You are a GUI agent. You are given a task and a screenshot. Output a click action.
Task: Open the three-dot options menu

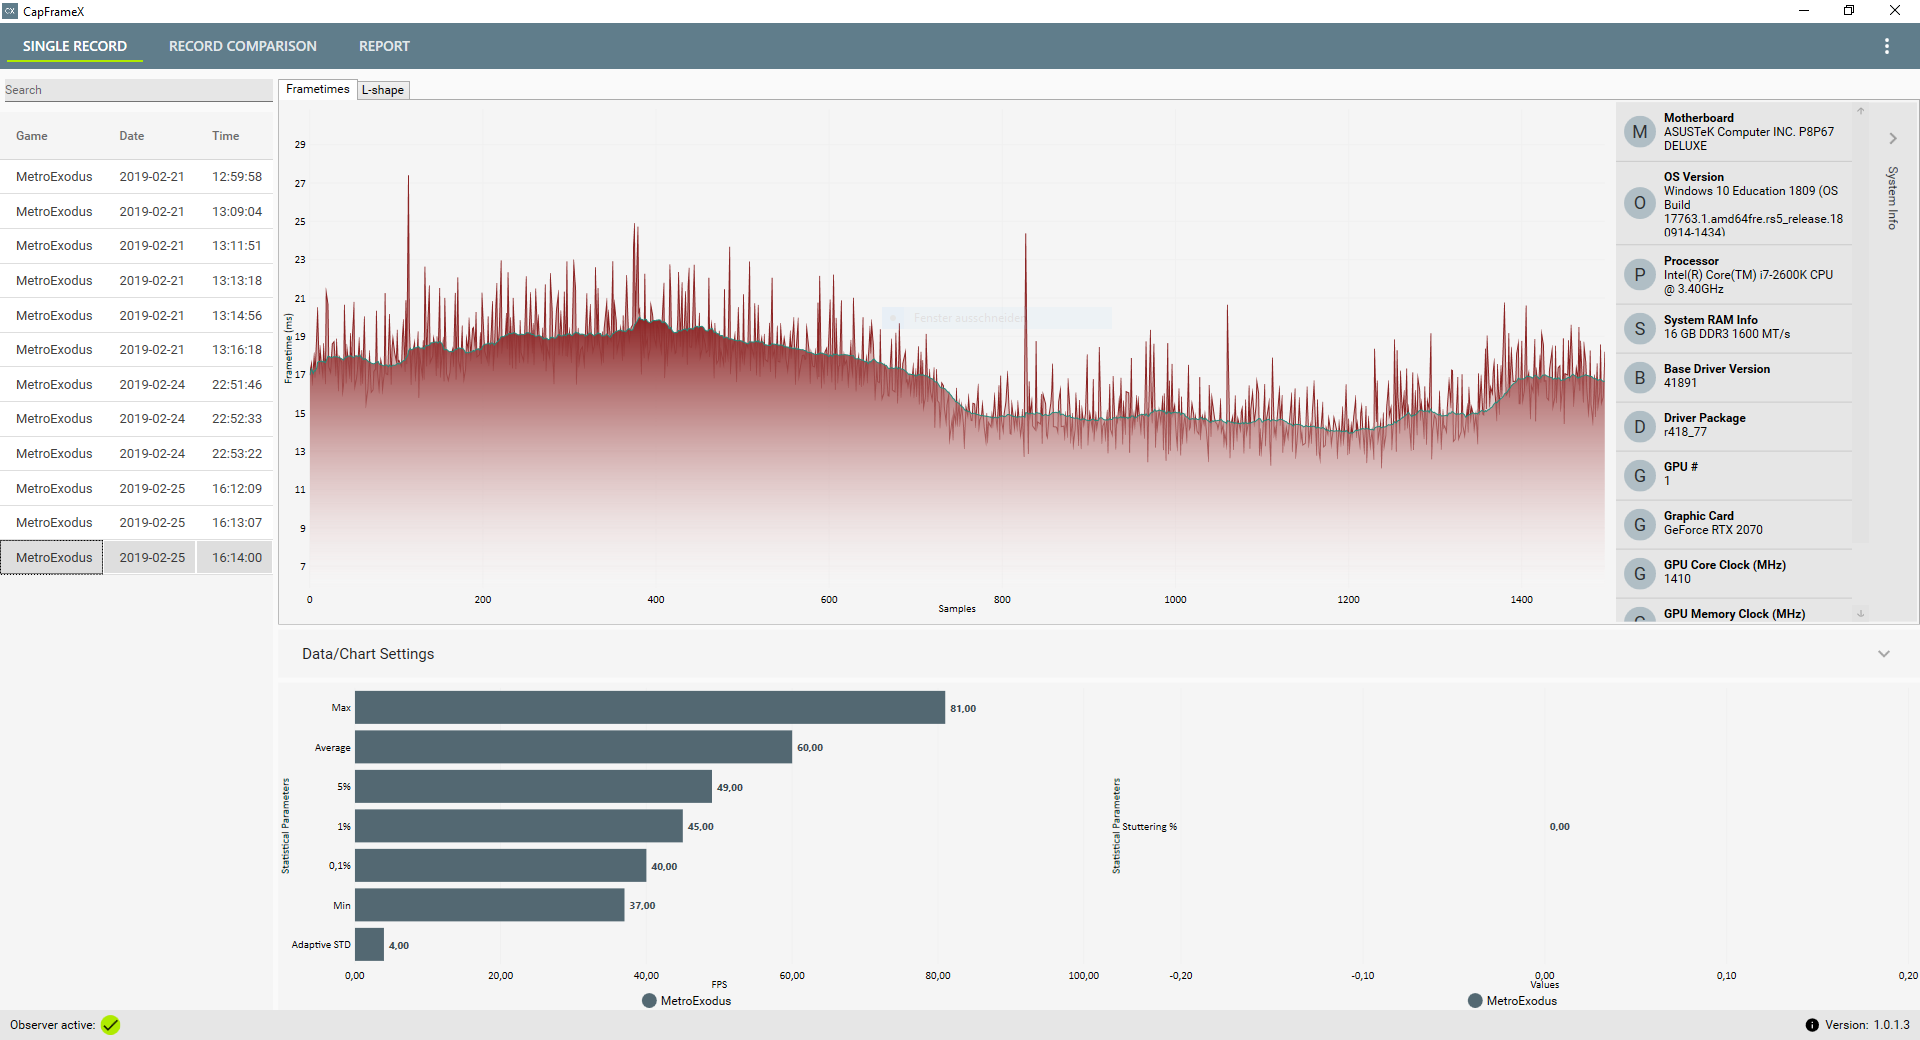click(x=1886, y=46)
